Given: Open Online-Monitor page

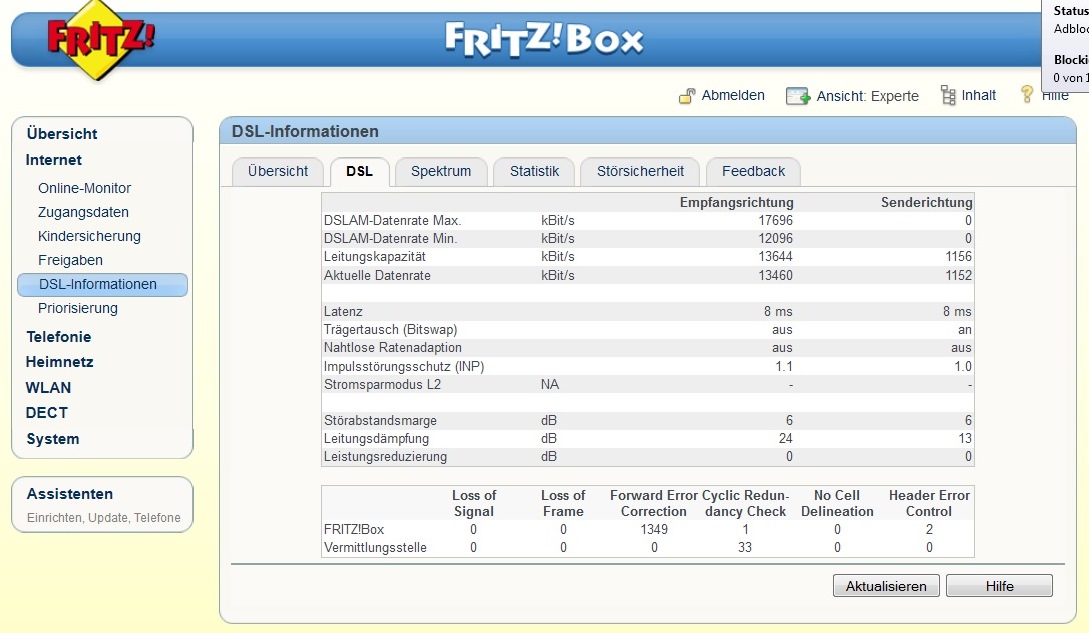Looking at the screenshot, I should click(x=85, y=188).
